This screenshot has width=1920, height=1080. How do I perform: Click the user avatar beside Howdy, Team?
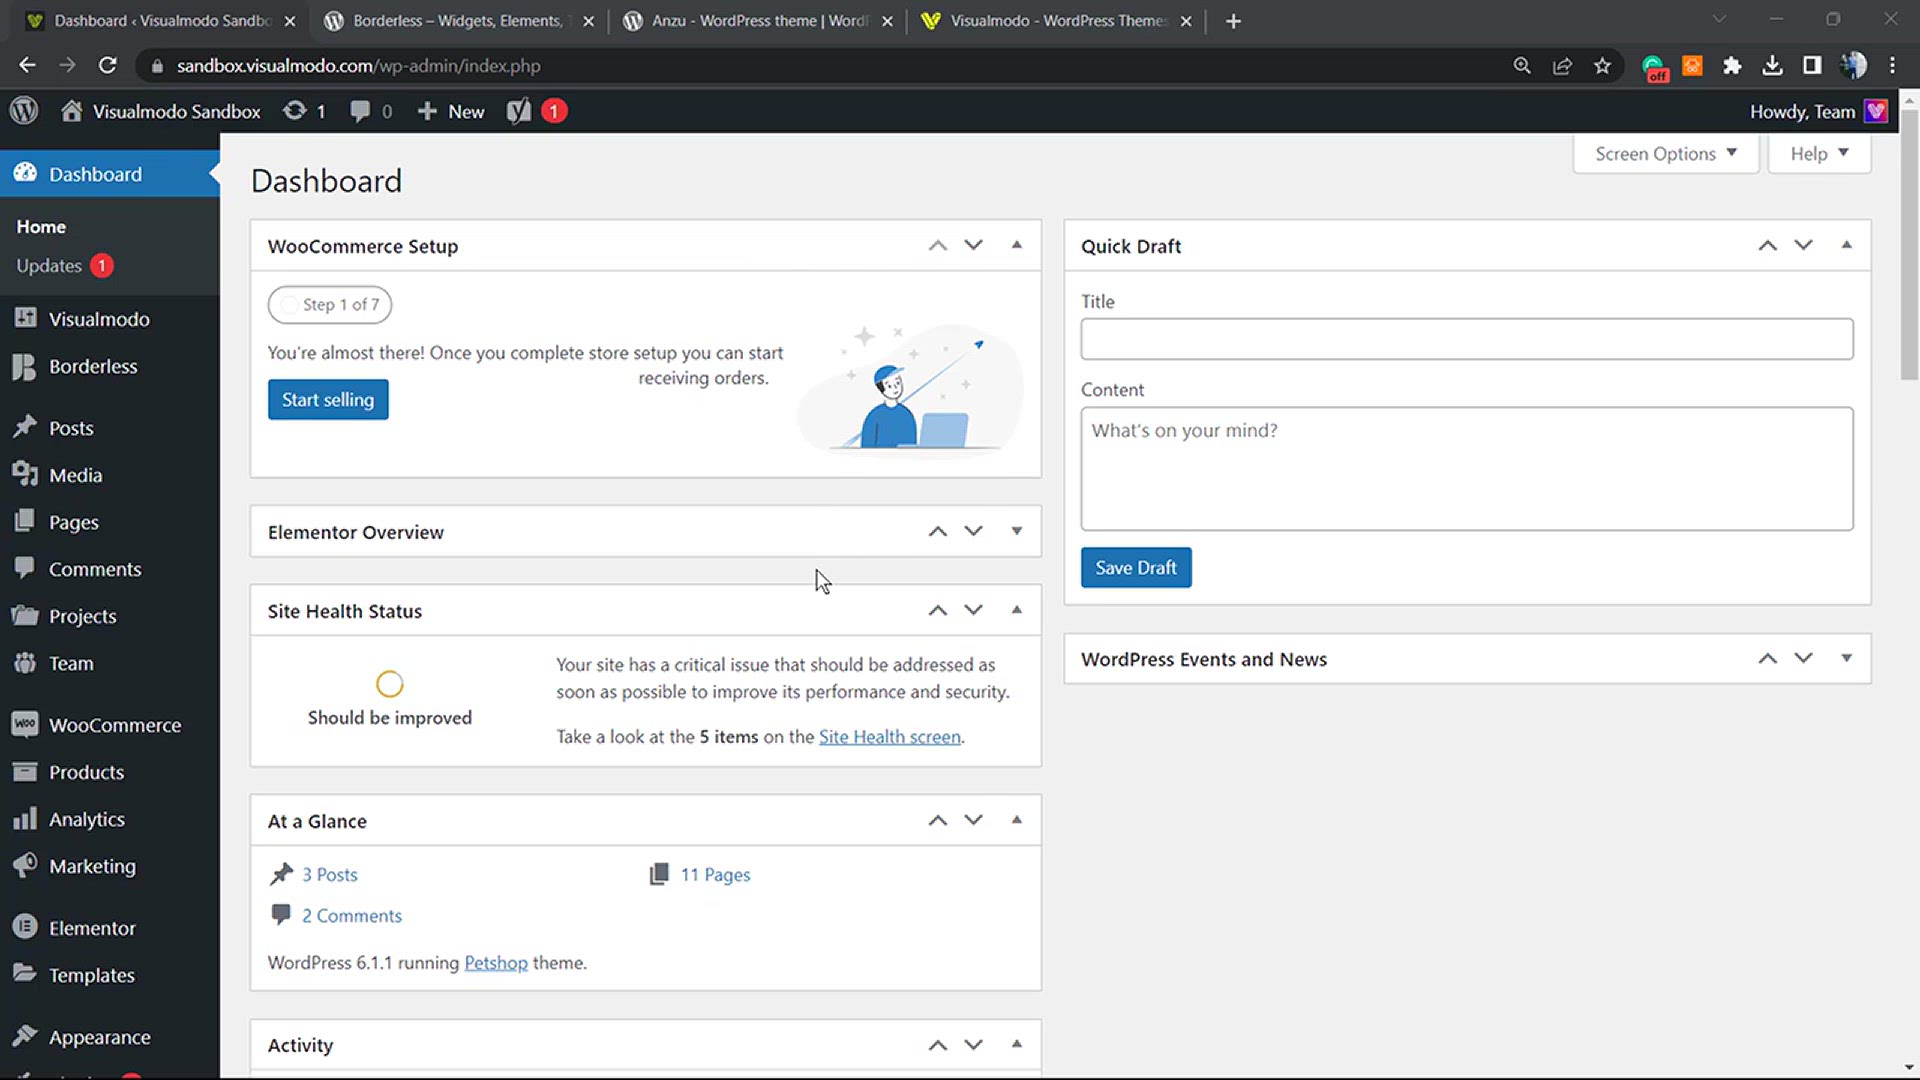pos(1876,111)
